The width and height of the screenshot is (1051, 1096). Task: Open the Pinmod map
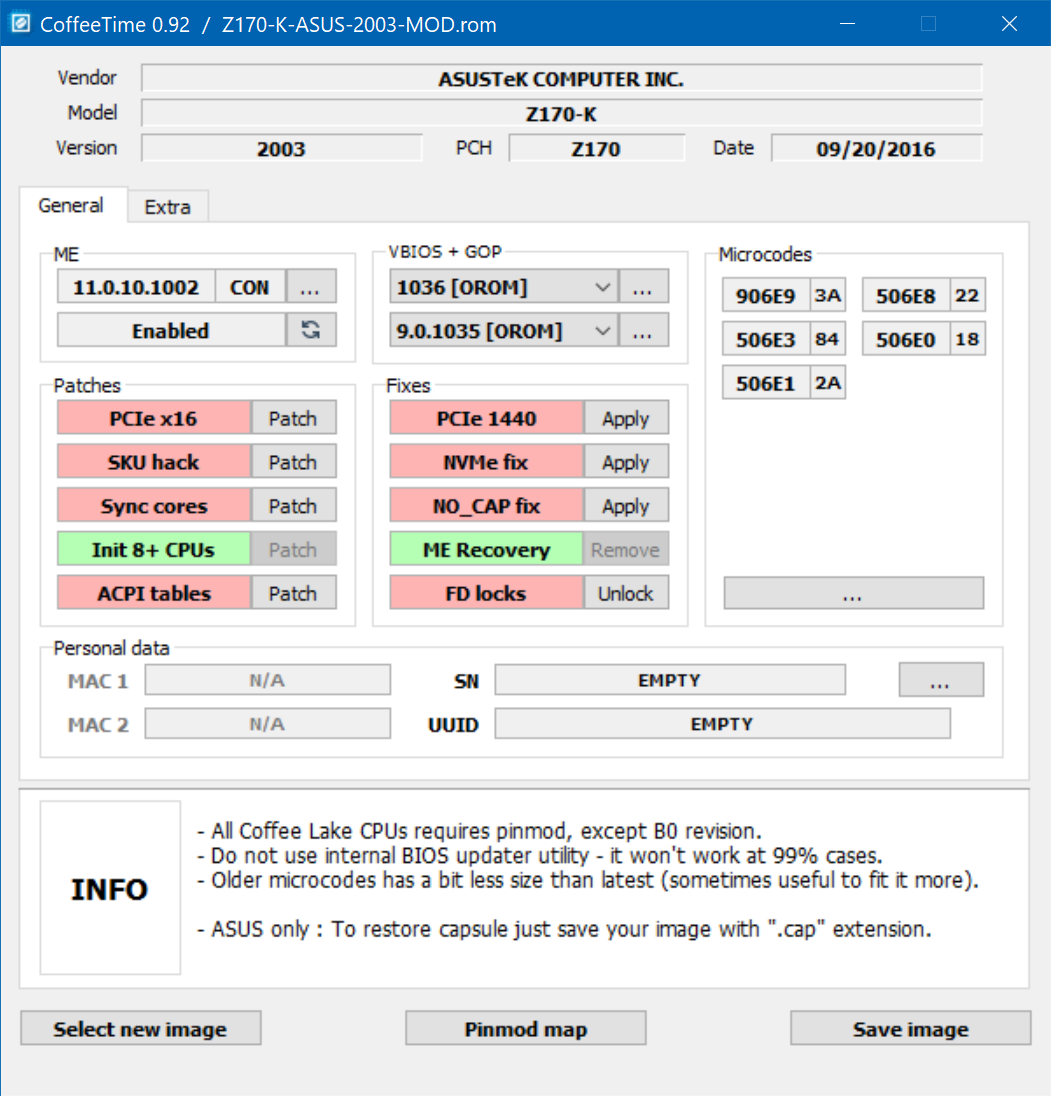point(526,1028)
